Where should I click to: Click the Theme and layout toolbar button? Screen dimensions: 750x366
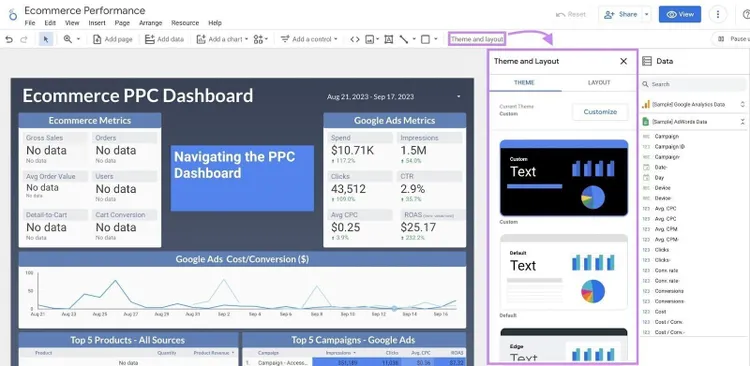(x=477, y=39)
